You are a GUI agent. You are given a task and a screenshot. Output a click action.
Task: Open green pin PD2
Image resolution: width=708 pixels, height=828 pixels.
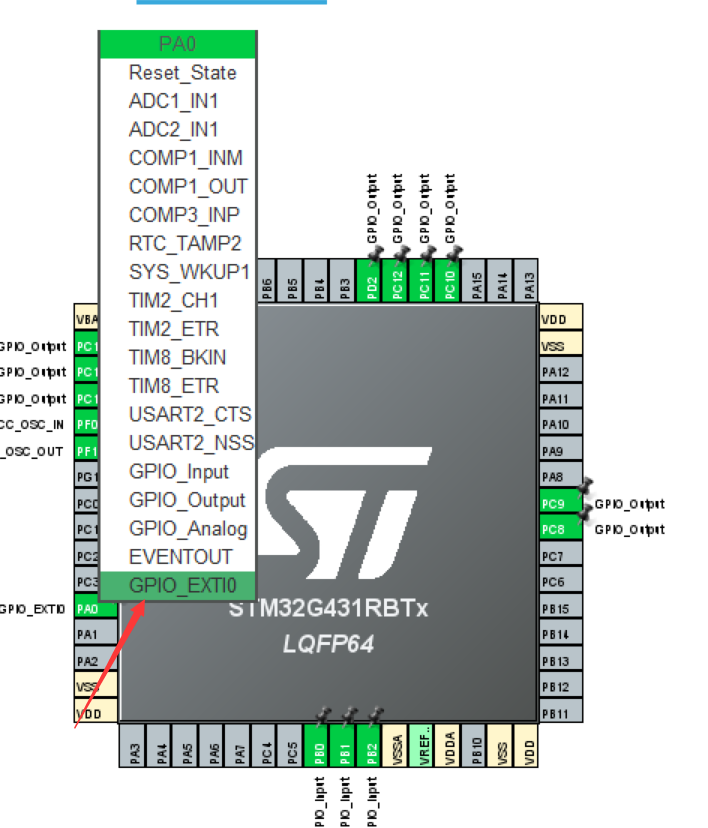coord(369,281)
